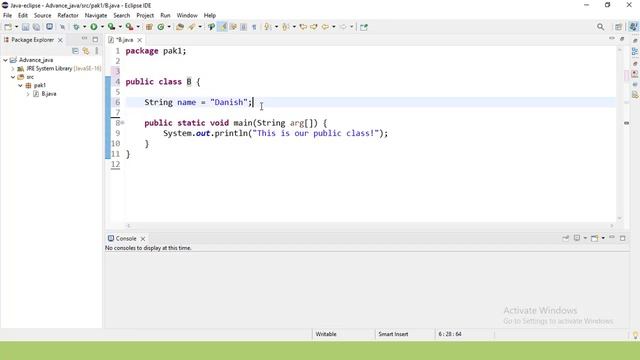
Task: Click the Pin Console icon
Action: (x=565, y=238)
